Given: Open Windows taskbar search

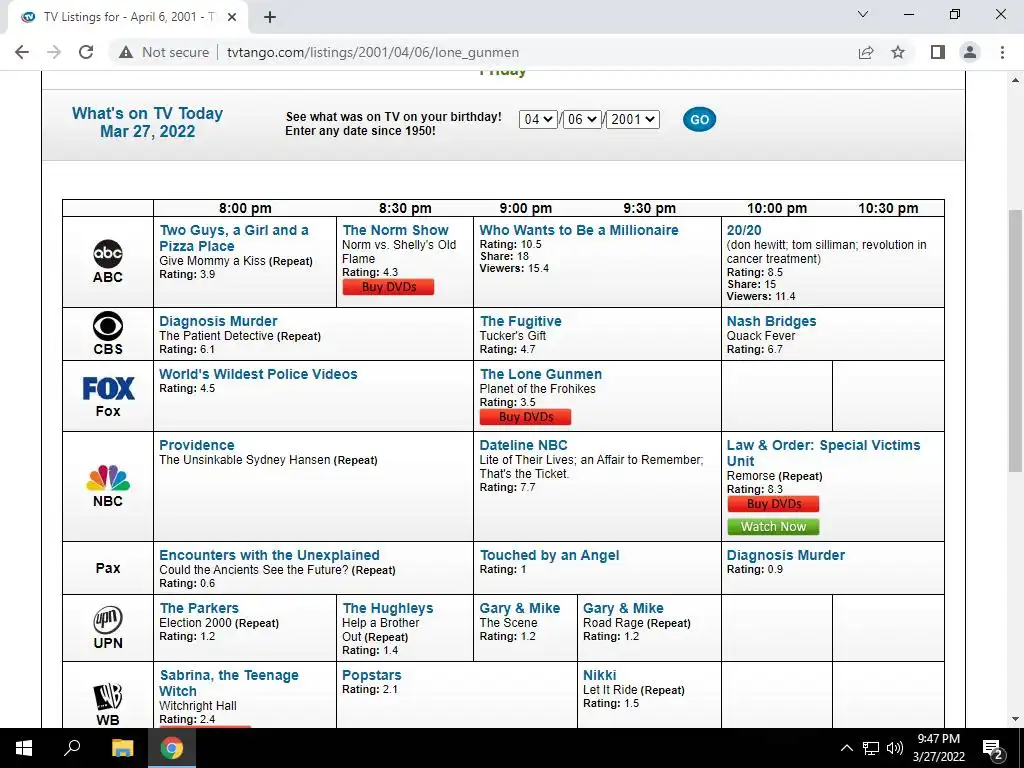Looking at the screenshot, I should click(72, 748).
